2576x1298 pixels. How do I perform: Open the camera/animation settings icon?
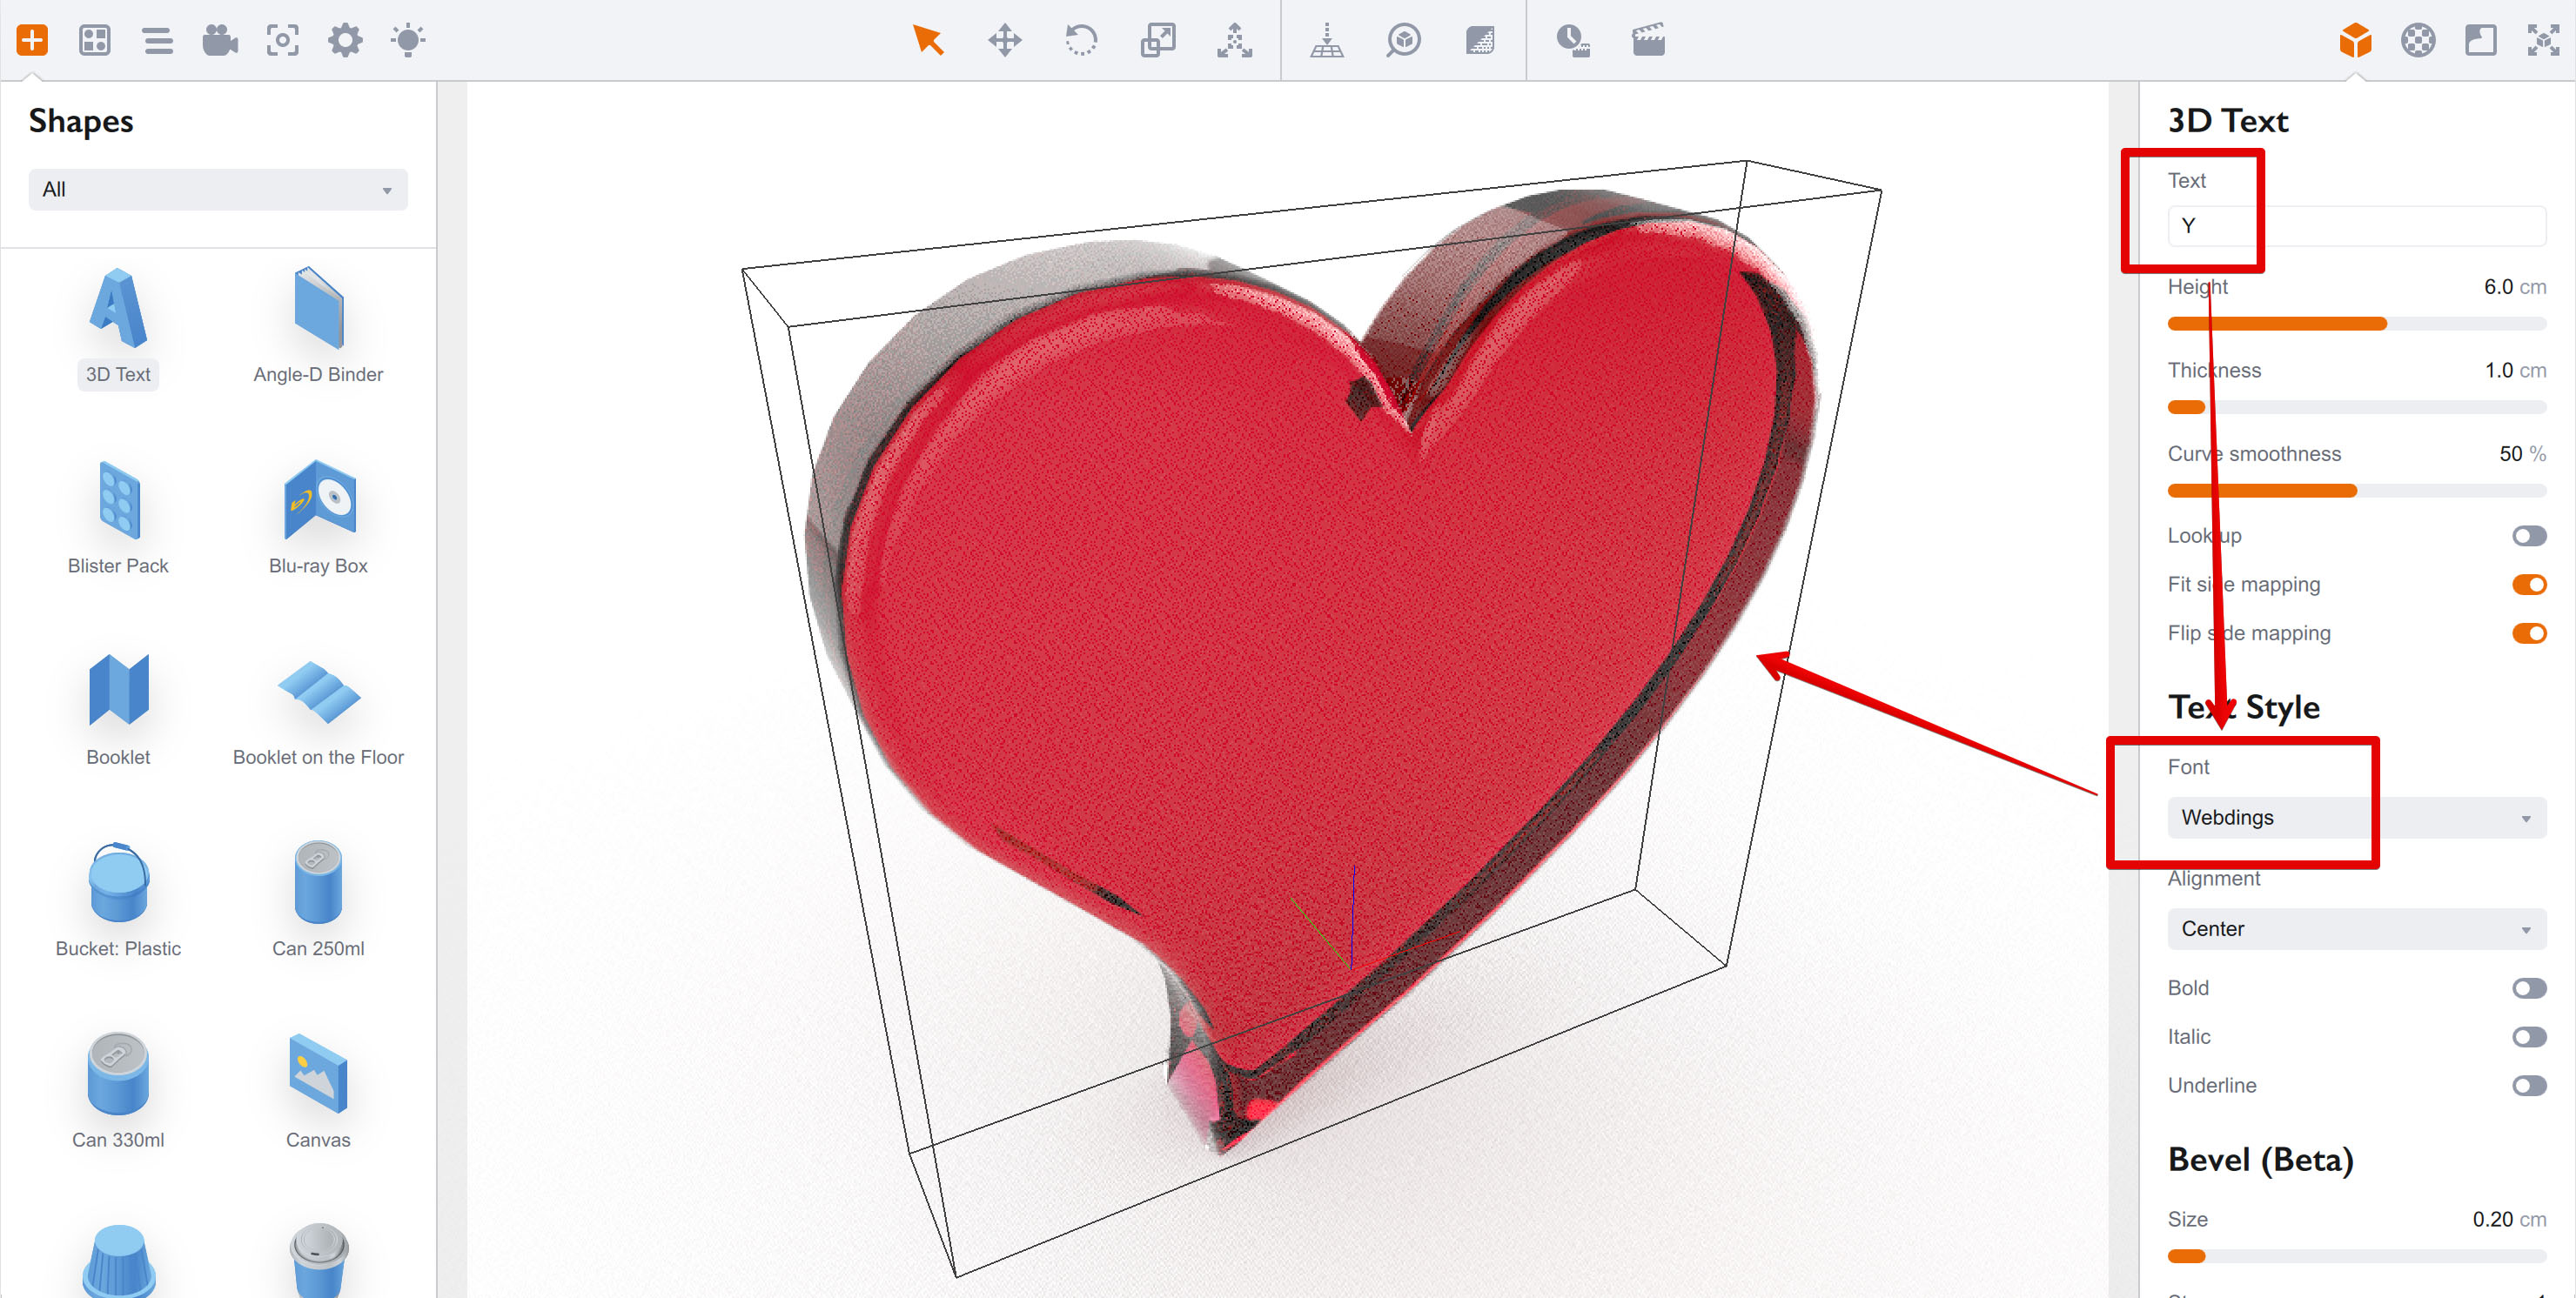tap(220, 41)
